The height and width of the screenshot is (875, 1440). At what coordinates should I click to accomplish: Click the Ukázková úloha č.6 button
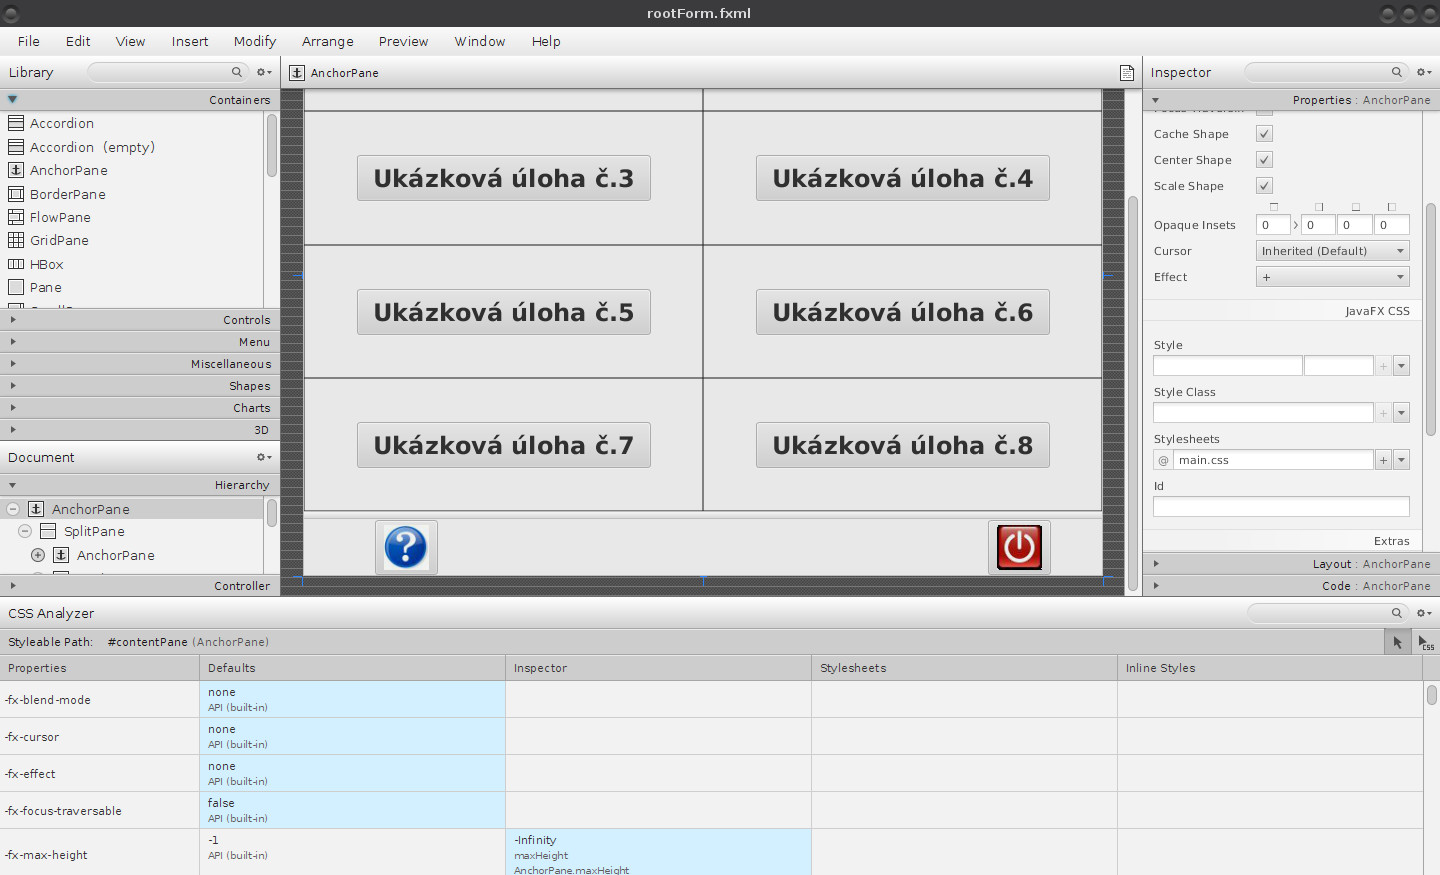point(903,312)
